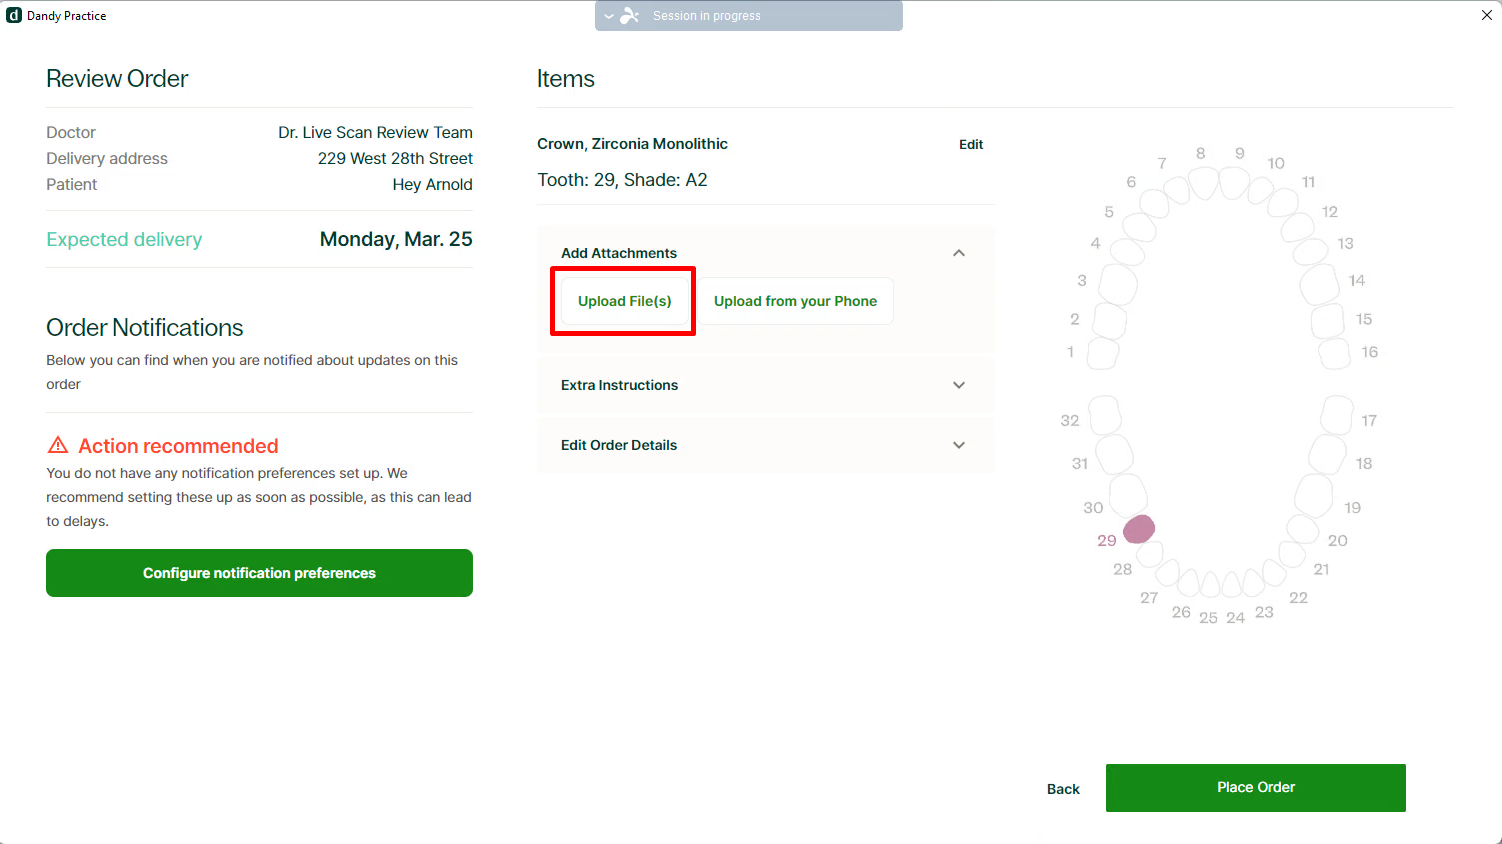Expand the Edit Order Details section
1502x844 pixels.
point(958,445)
